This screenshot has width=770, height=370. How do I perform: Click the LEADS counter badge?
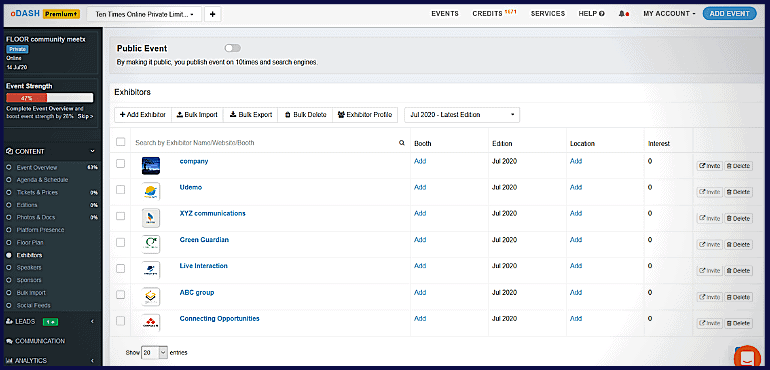50,322
